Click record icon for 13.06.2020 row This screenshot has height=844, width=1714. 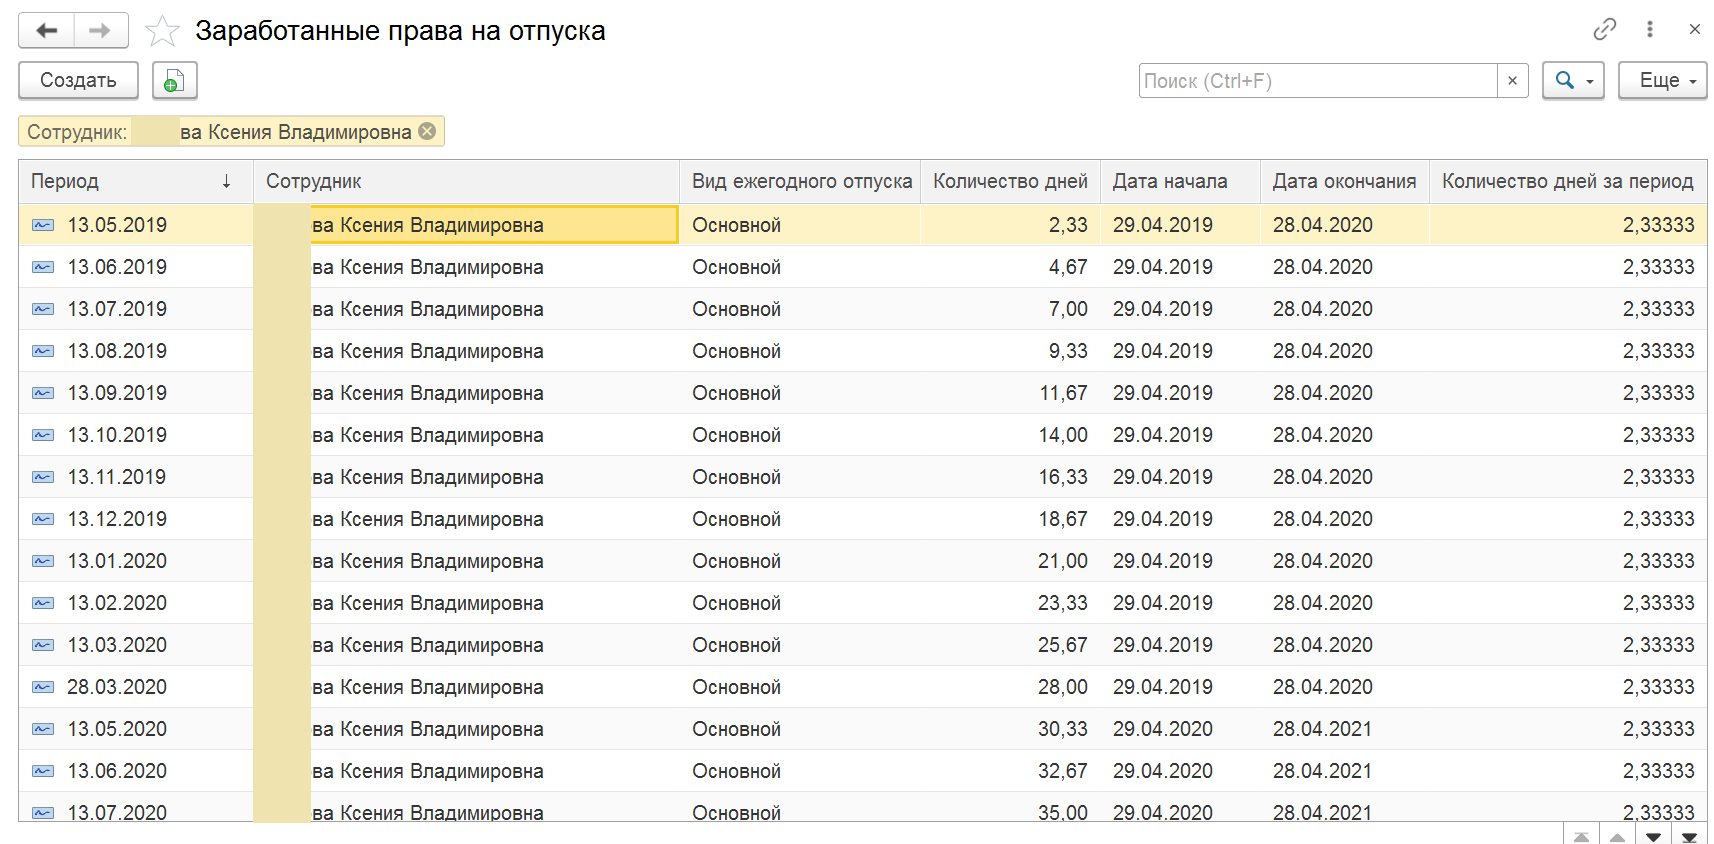pos(43,771)
